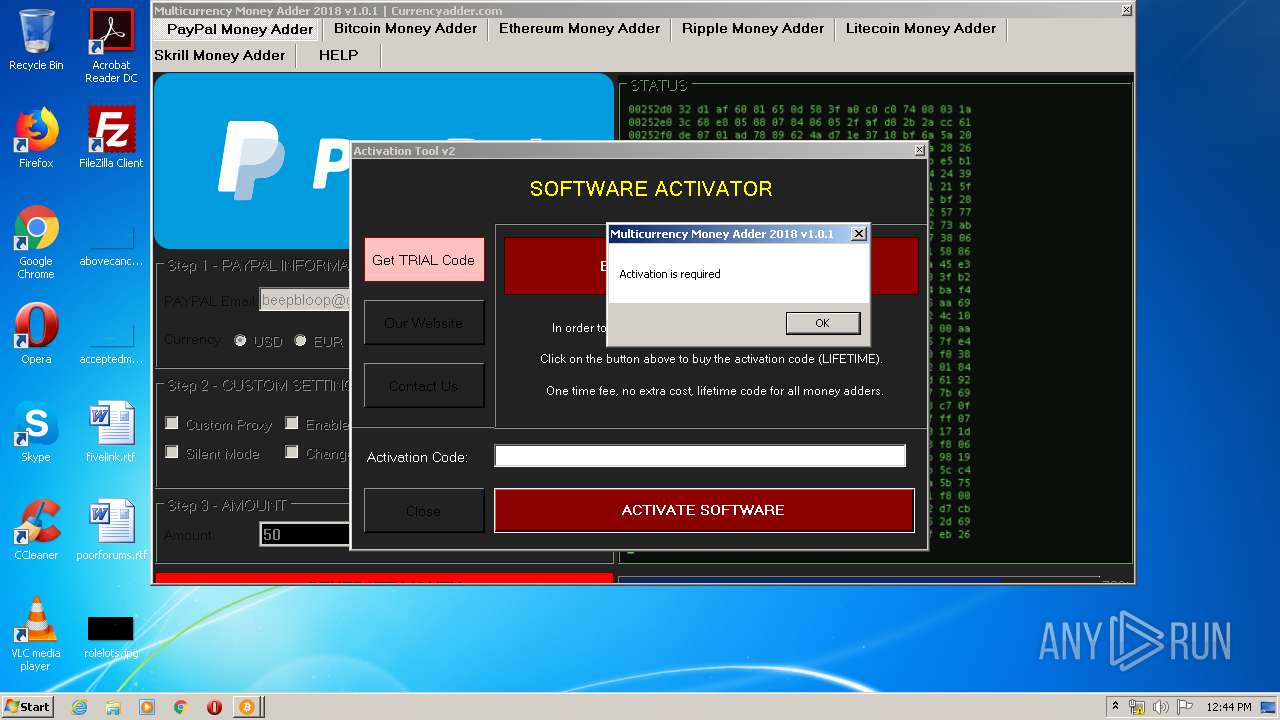This screenshot has height=720, width=1280.
Task: Launch Acrobat Reader DC desktop icon
Action: tap(111, 46)
